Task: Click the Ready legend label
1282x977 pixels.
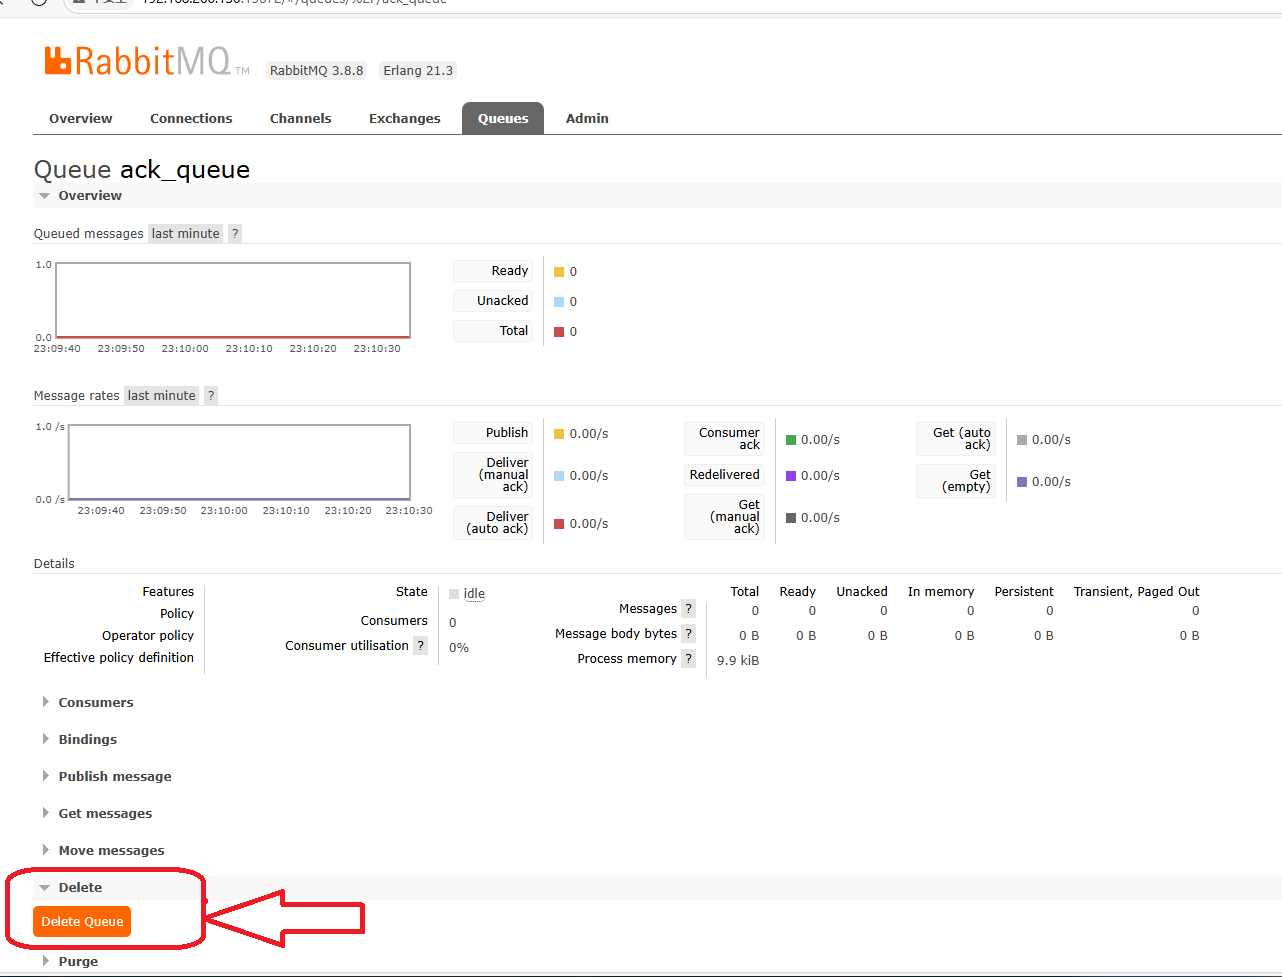Action: [493, 271]
